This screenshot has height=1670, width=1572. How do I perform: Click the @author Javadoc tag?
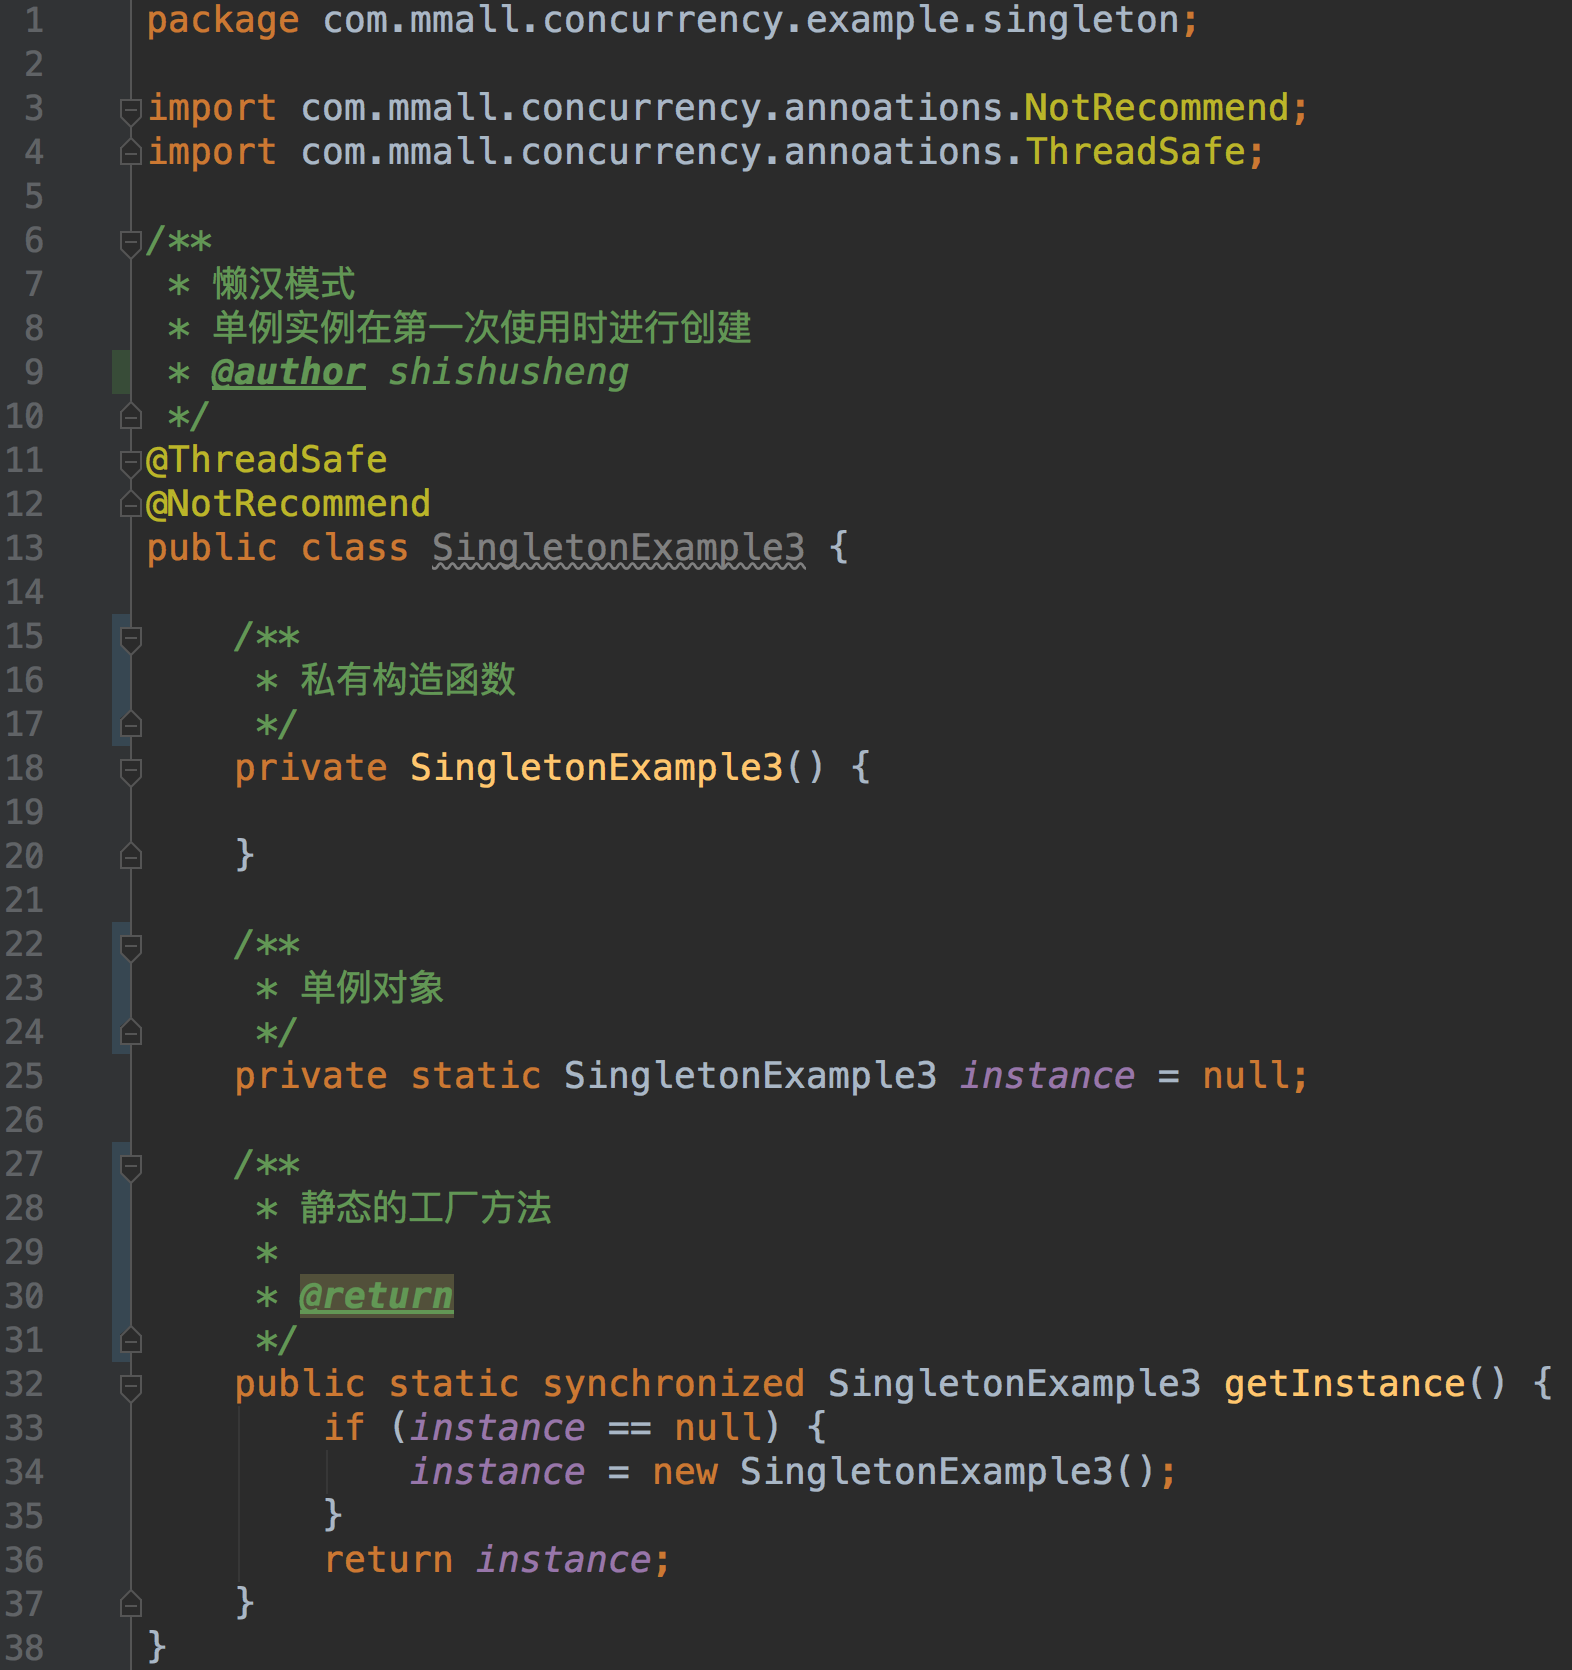pos(288,372)
